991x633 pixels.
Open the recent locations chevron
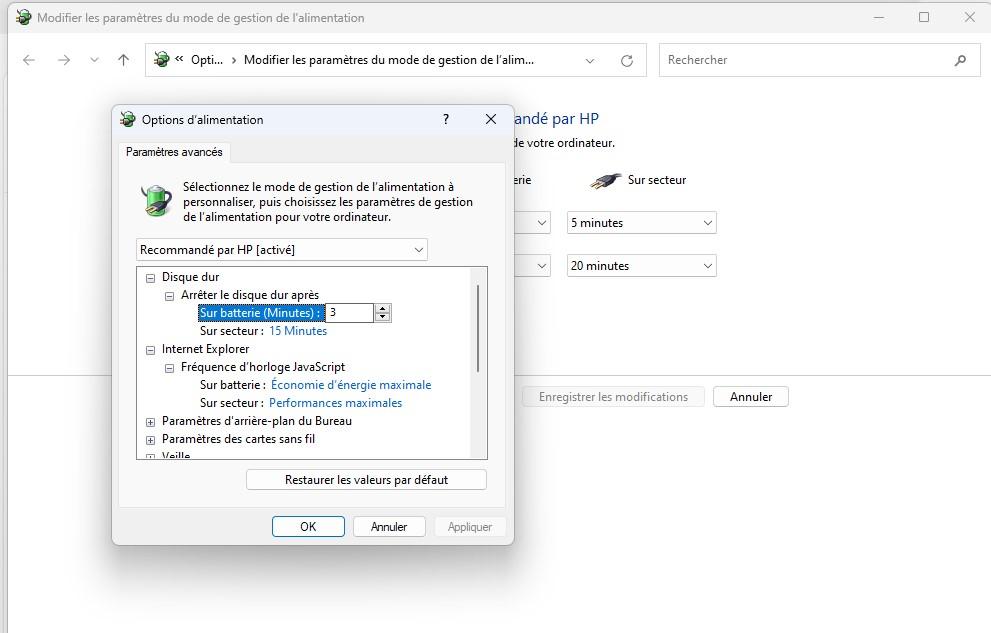94,60
